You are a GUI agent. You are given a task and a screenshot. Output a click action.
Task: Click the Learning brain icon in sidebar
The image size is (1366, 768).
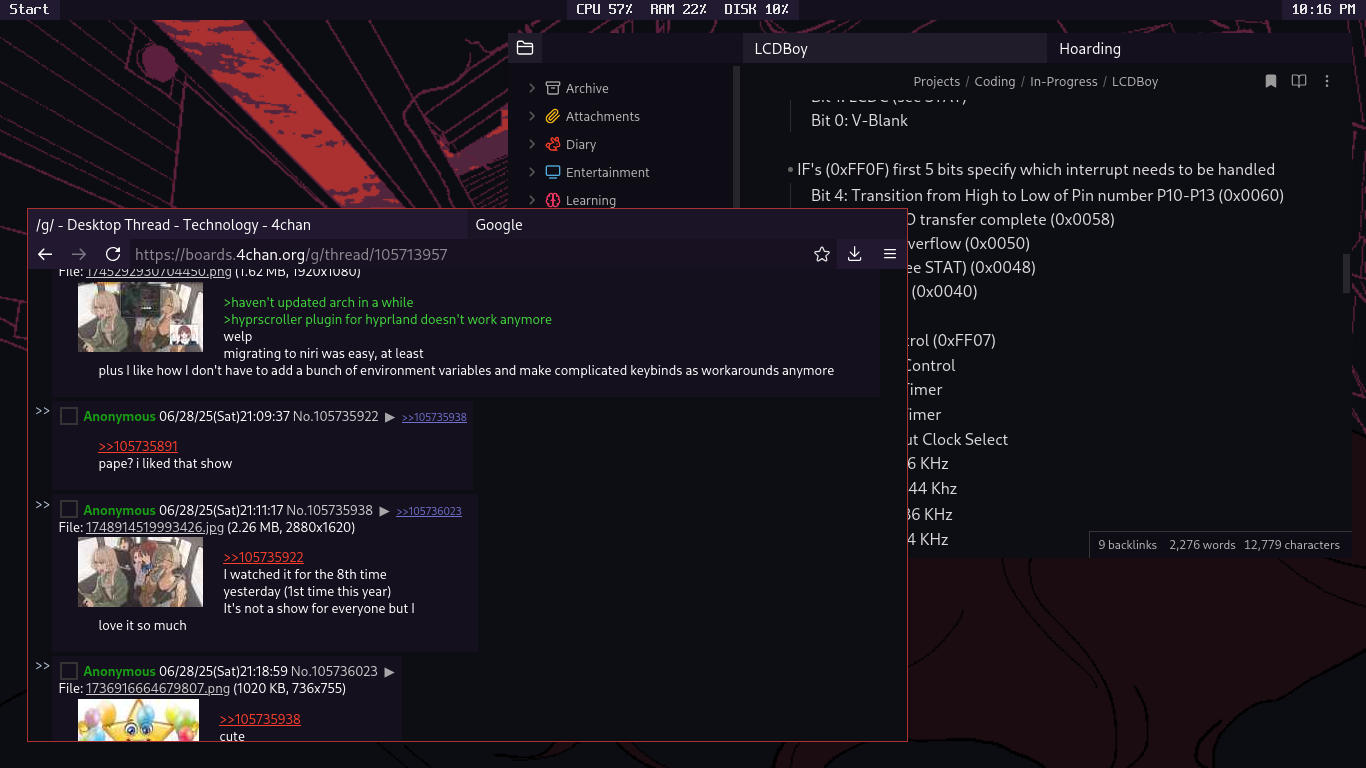tap(553, 200)
